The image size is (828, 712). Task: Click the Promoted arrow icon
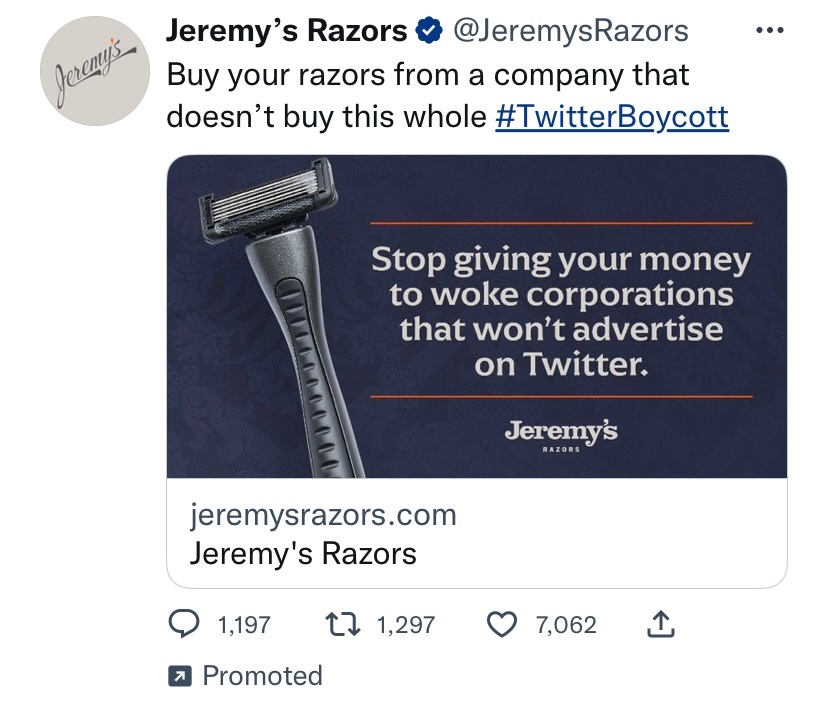[180, 676]
